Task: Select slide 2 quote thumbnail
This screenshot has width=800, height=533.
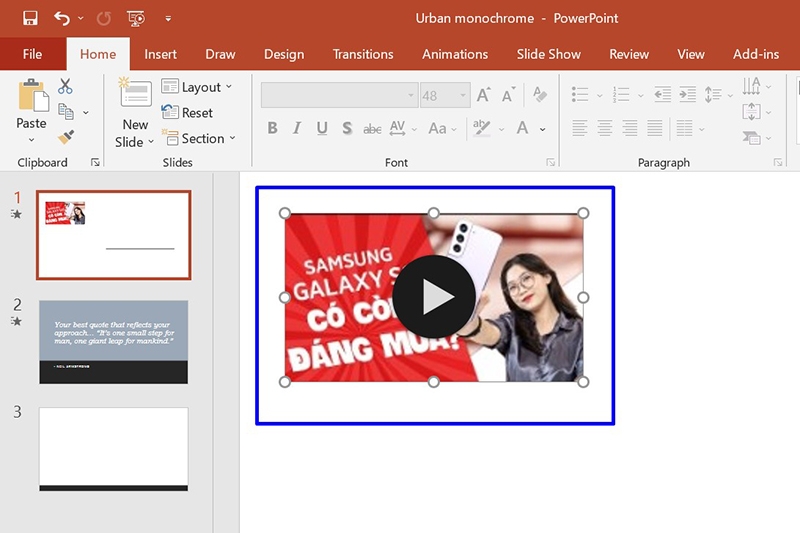Action: (x=113, y=342)
